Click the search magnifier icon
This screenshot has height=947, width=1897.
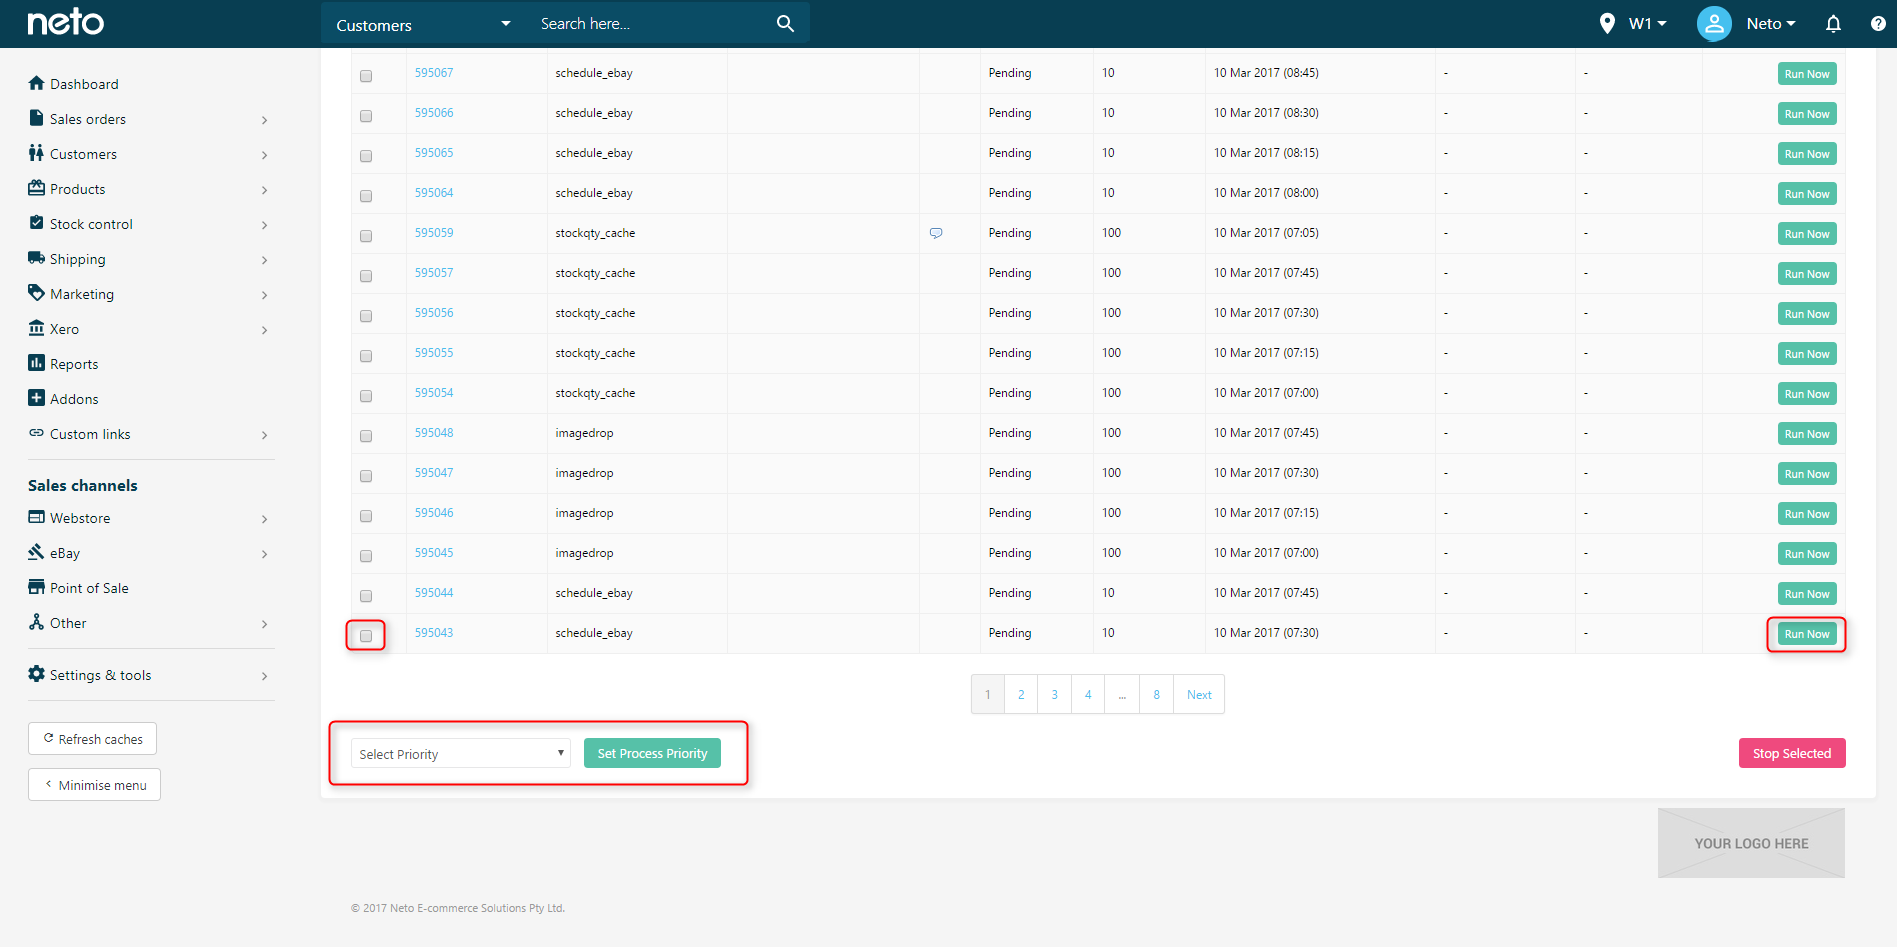785,23
